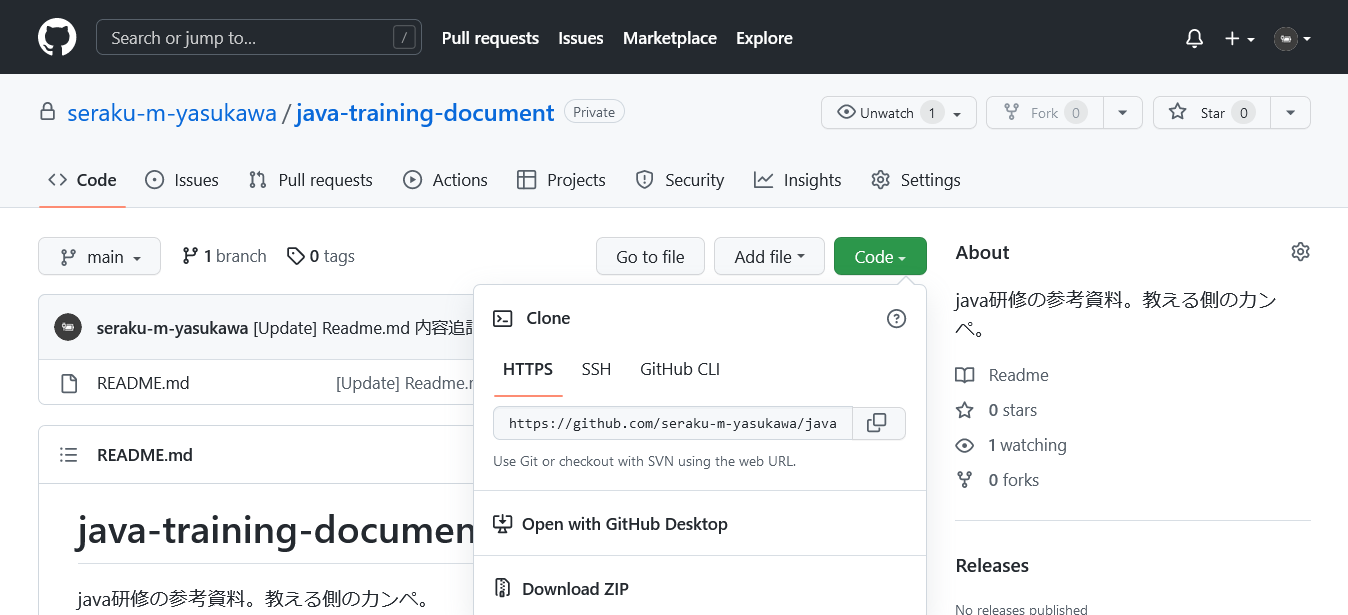The width and height of the screenshot is (1348, 615).
Task: Open the latest commit message [Update] Readme.md
Action: tap(363, 327)
